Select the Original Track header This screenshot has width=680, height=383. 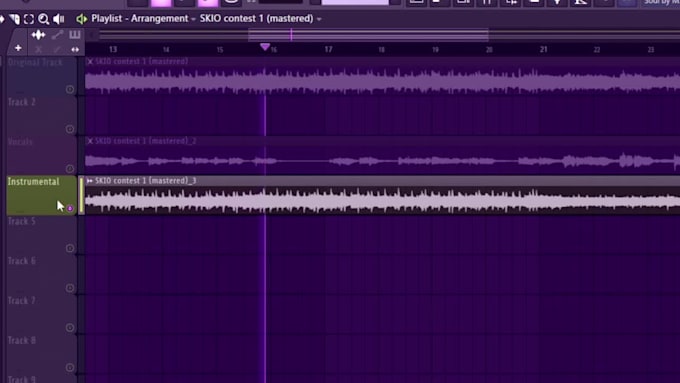[41, 77]
